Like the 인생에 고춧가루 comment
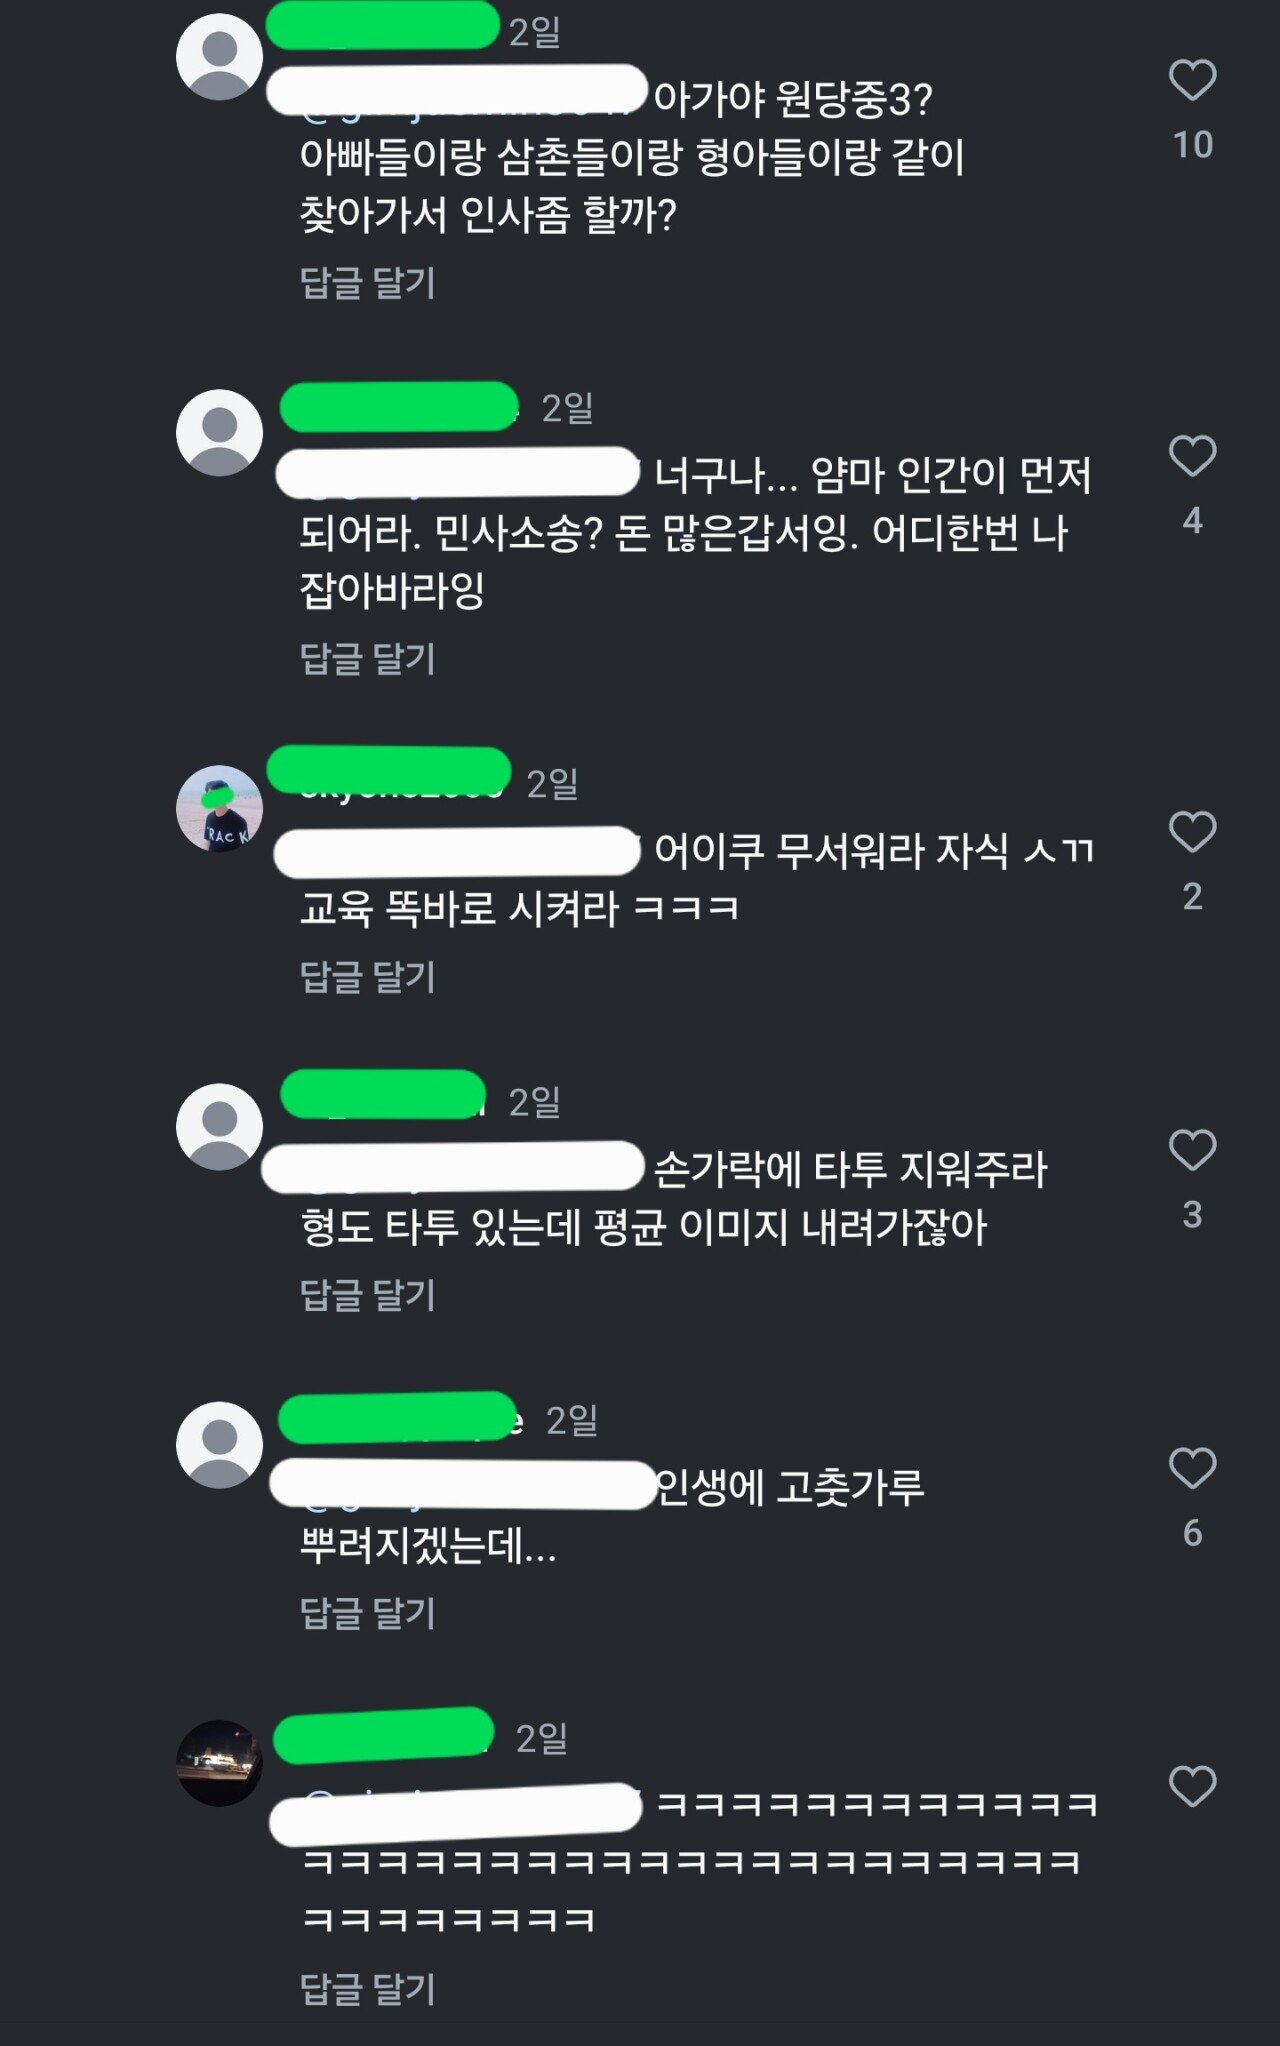 1192,1469
